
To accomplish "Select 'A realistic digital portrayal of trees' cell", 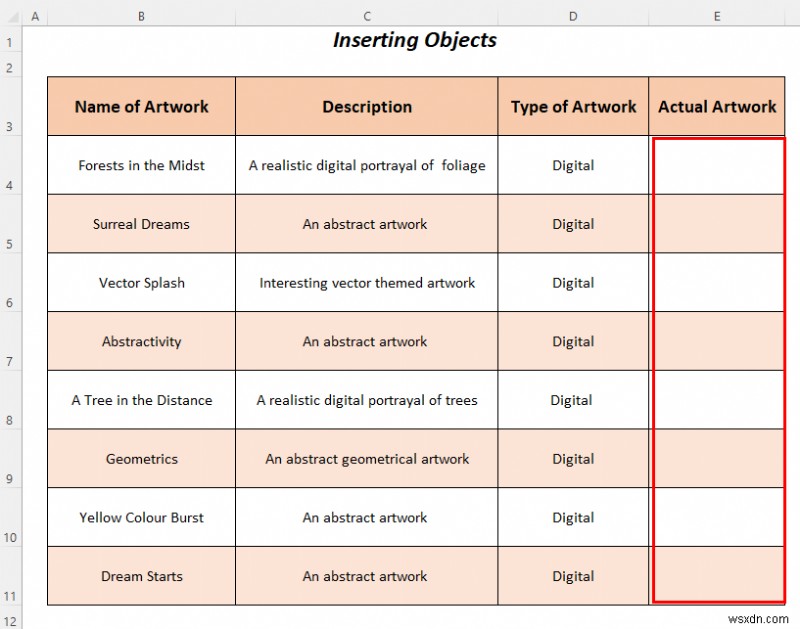I will tap(366, 399).
